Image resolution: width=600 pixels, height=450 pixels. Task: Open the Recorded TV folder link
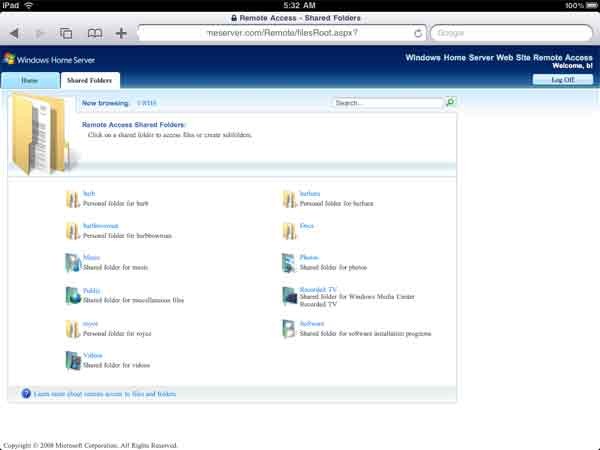318,290
